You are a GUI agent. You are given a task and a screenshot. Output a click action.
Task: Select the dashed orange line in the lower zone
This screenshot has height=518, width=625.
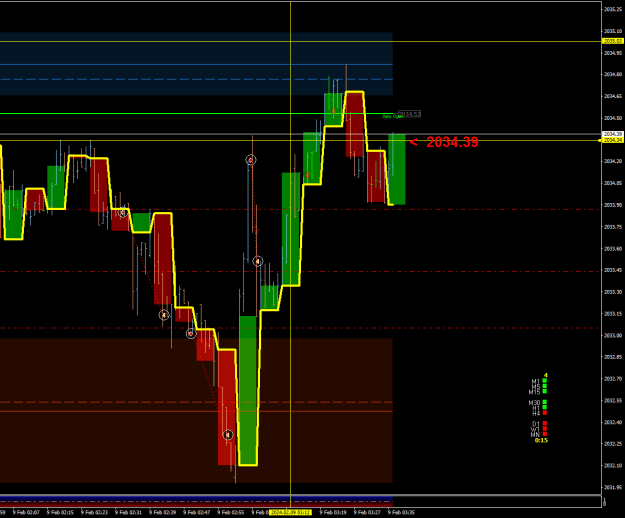click(196, 402)
